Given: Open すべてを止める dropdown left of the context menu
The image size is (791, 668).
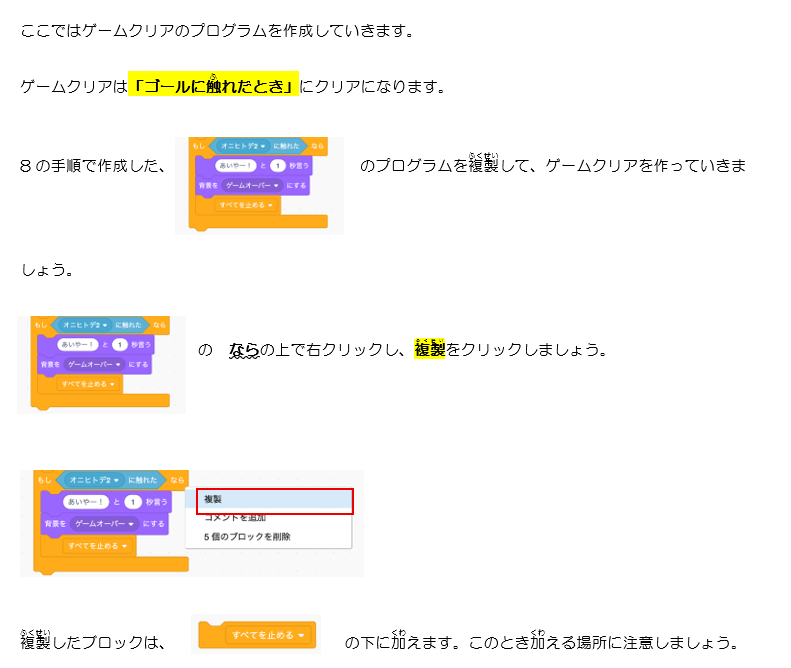Looking at the screenshot, I should point(97,545).
